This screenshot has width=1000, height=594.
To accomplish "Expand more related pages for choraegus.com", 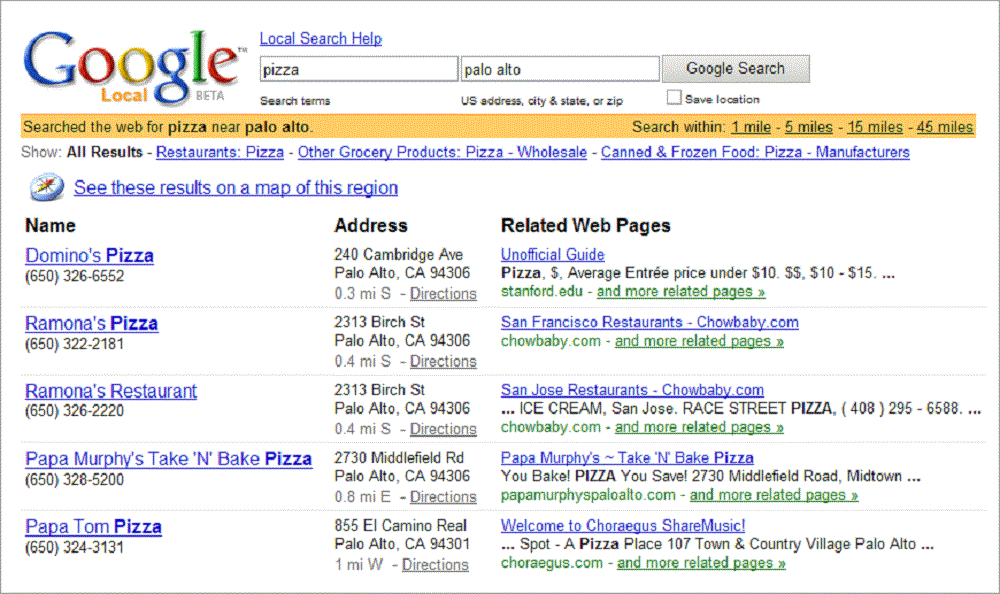I will (701, 563).
